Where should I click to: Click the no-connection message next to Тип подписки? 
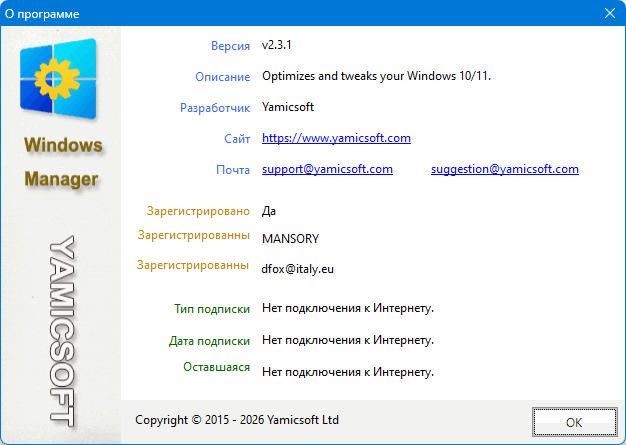[348, 308]
